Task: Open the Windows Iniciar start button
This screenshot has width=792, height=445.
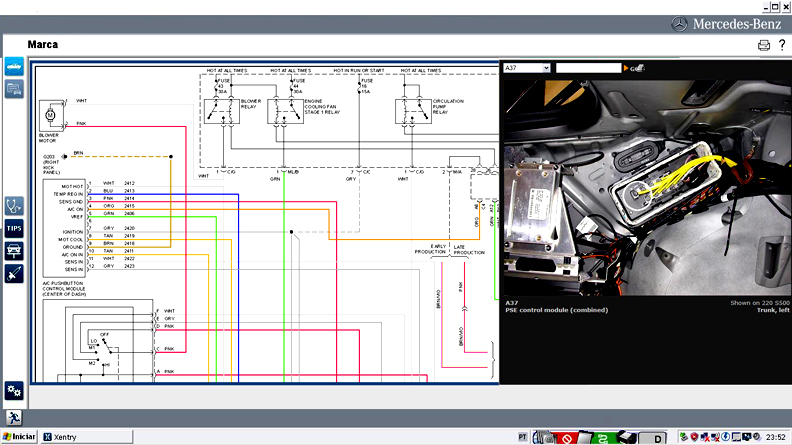Action: [x=19, y=437]
